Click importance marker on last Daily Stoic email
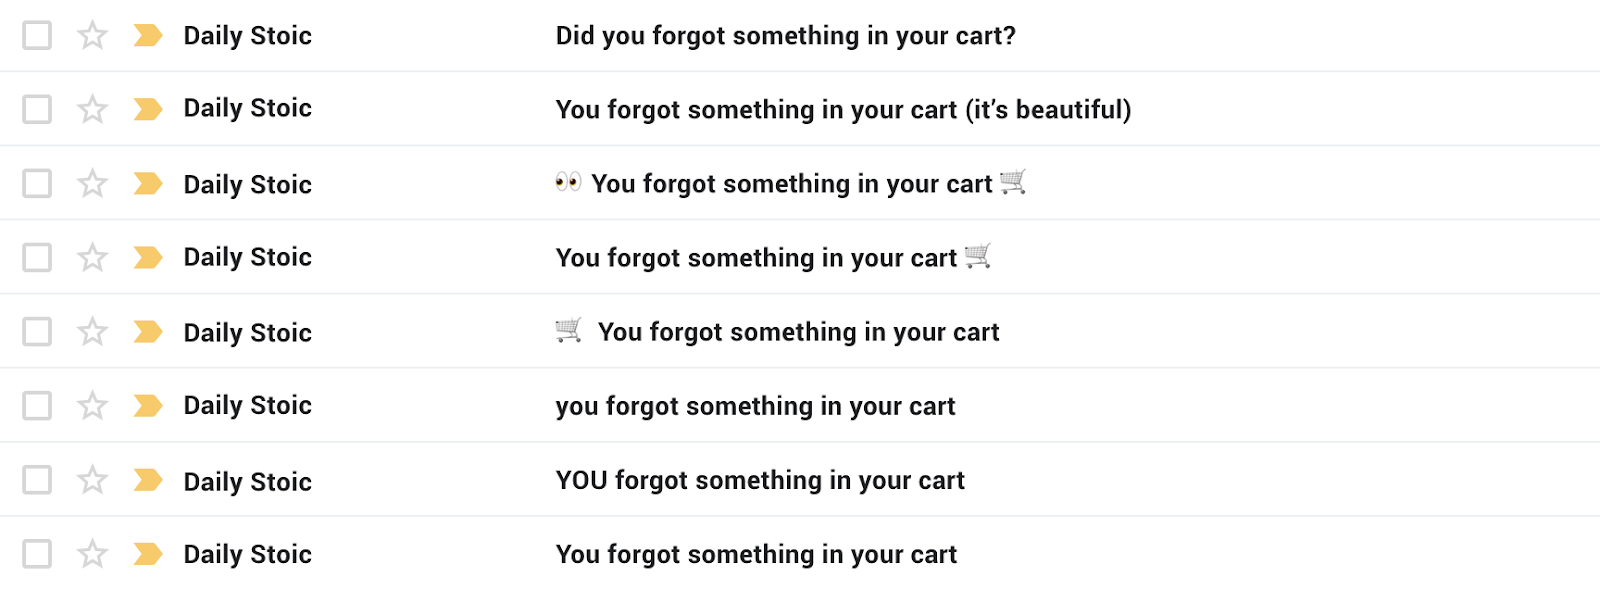 coord(148,553)
